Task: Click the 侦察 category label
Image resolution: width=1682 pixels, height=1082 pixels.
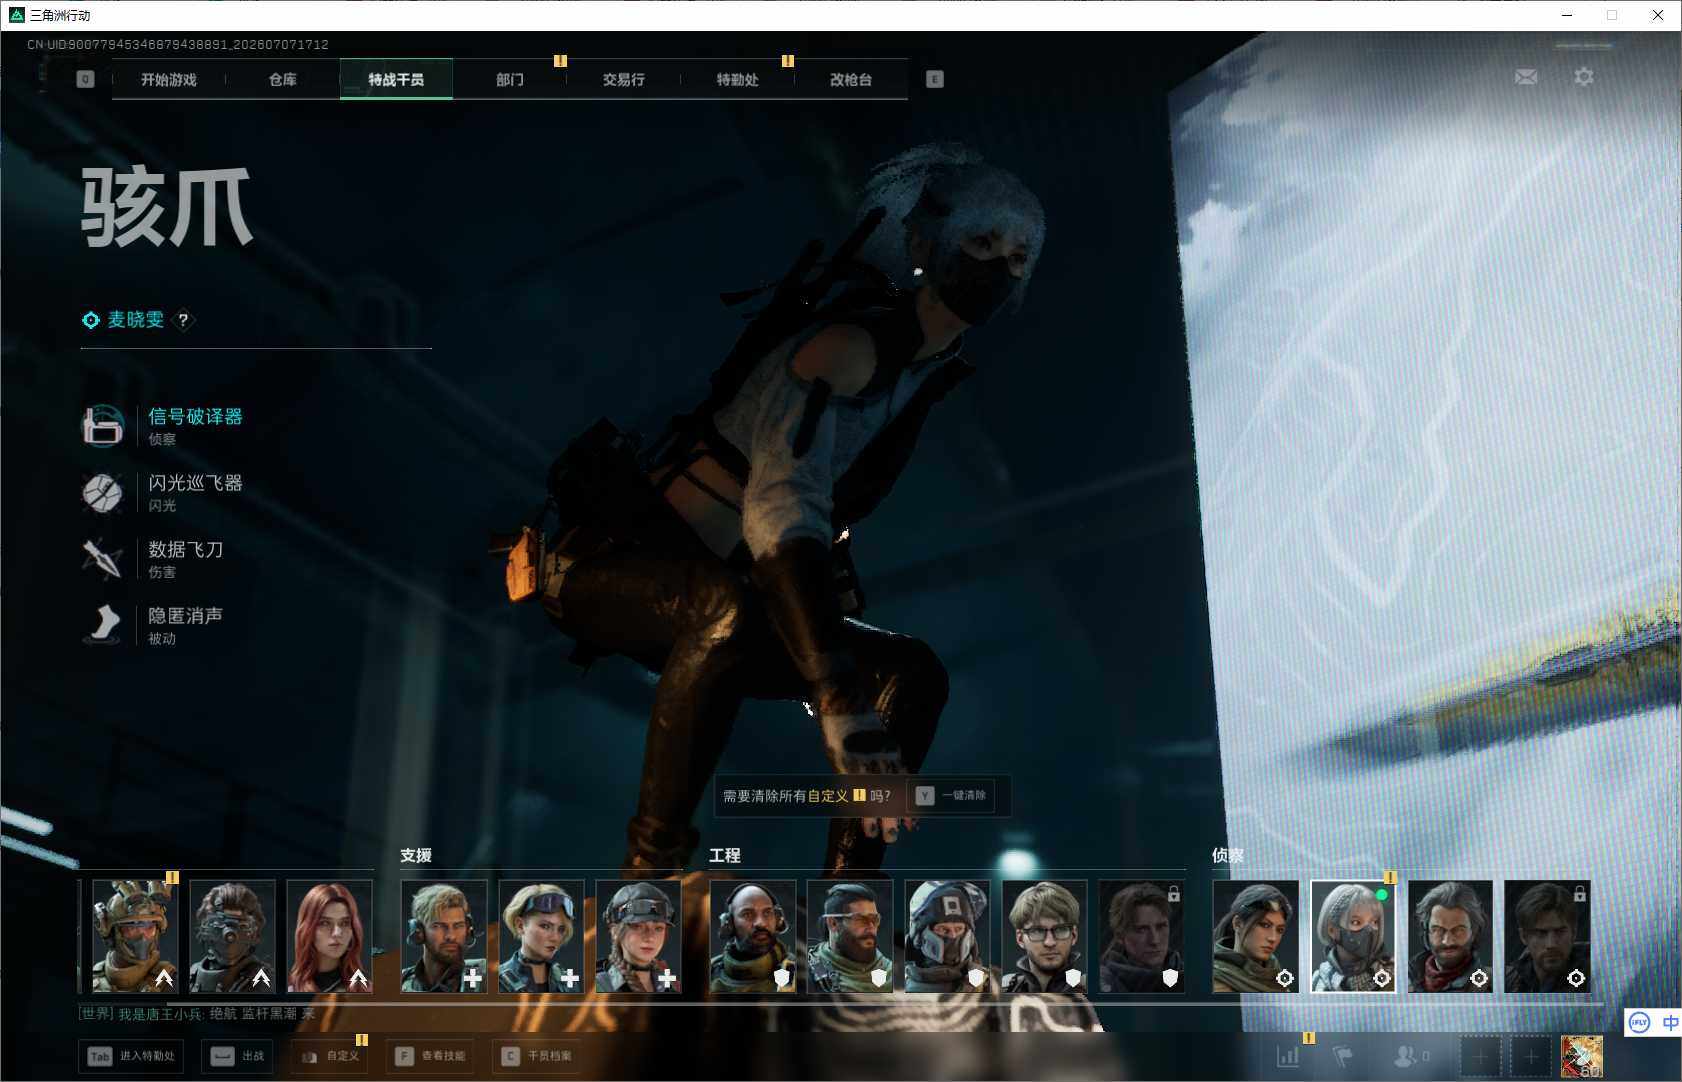Action: coord(1228,855)
